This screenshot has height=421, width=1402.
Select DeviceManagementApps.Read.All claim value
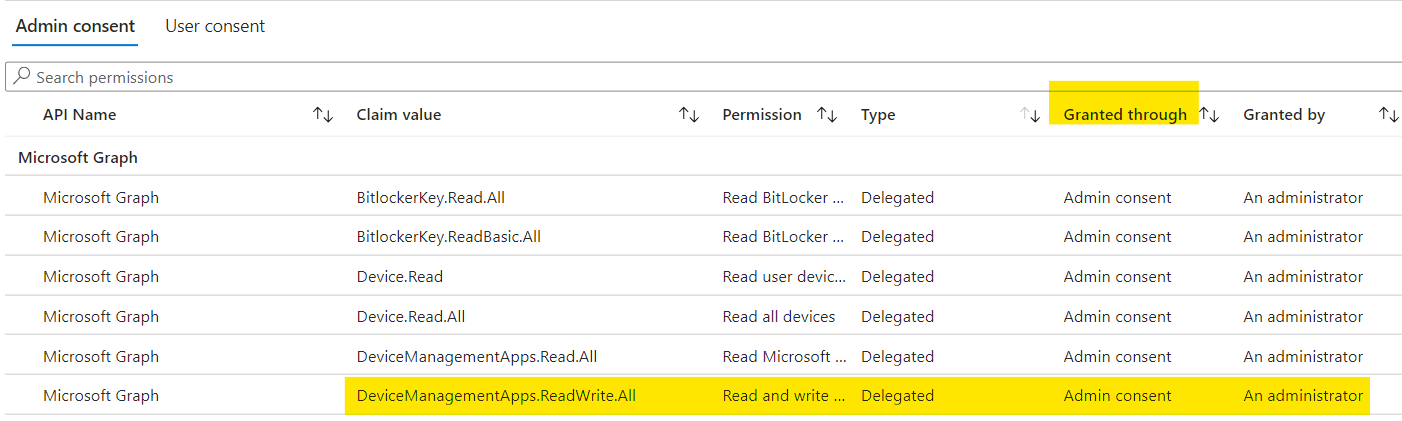pyautogui.click(x=477, y=357)
